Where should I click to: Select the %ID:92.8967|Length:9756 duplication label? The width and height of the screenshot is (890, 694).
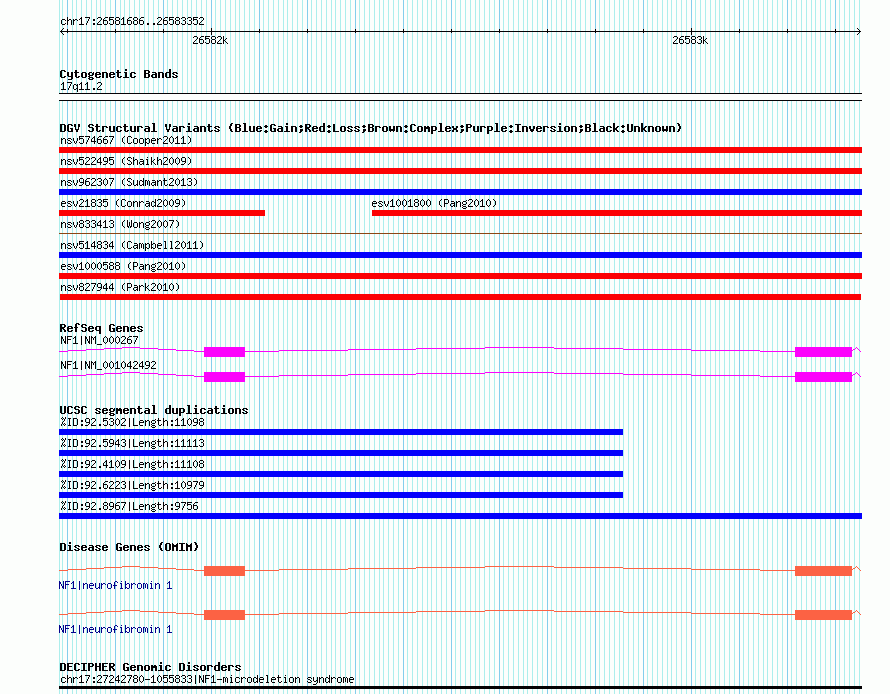(129, 506)
